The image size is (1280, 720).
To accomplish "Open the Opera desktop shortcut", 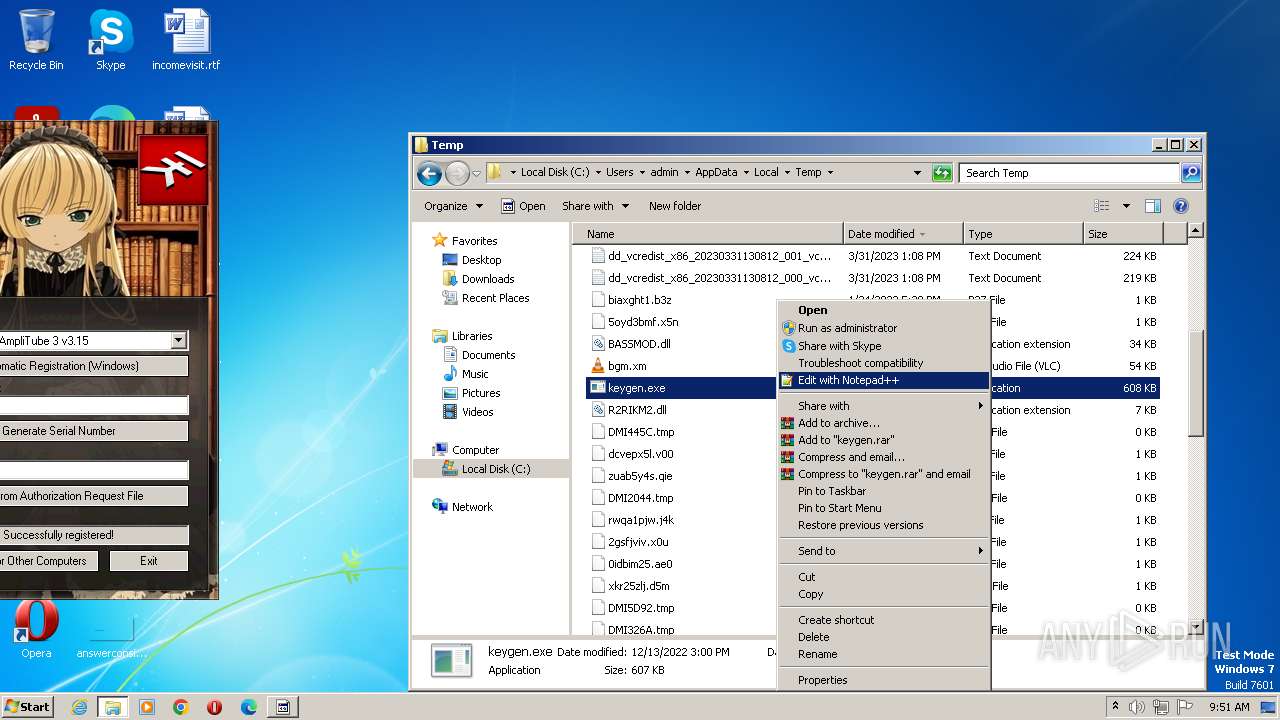I will [x=36, y=630].
